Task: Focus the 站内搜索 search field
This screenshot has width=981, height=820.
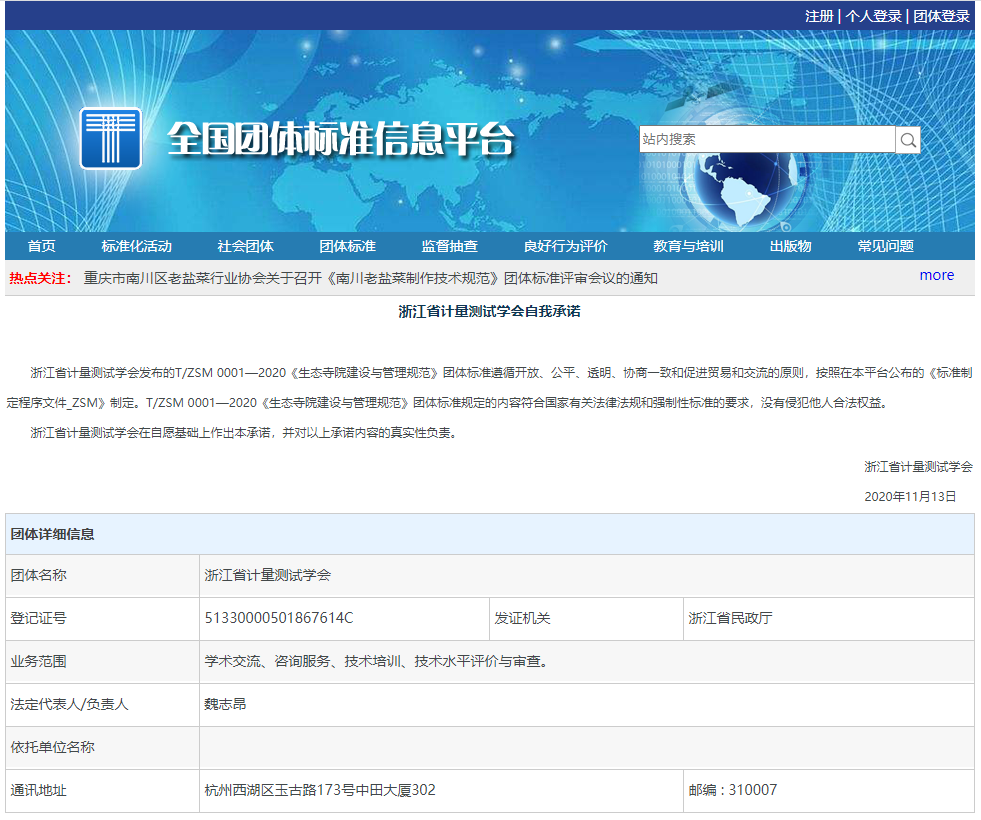Action: point(767,139)
